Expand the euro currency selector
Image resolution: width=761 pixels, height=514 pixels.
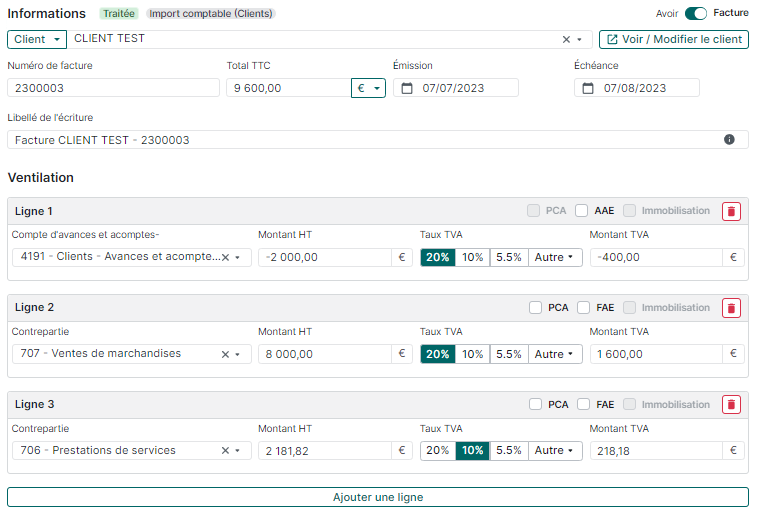(368, 88)
